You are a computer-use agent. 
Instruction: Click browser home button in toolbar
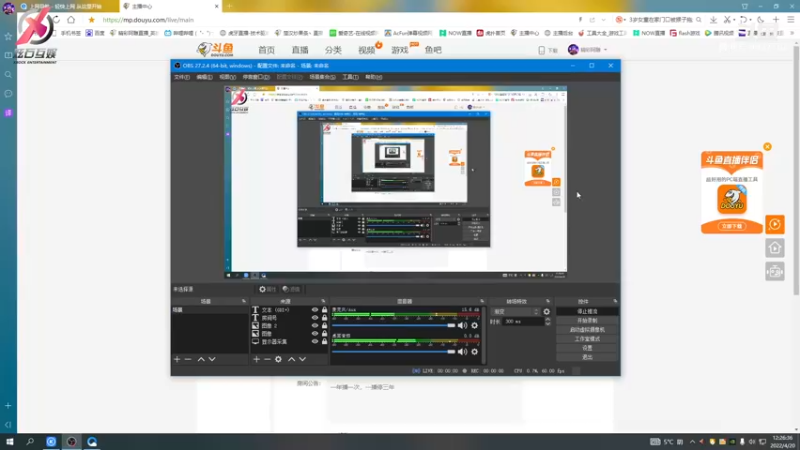(x=71, y=20)
